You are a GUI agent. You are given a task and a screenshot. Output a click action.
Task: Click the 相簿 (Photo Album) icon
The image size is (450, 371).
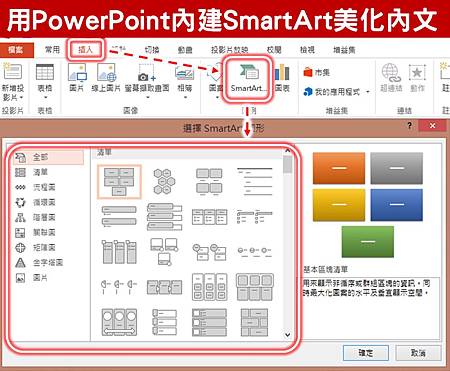click(x=184, y=73)
